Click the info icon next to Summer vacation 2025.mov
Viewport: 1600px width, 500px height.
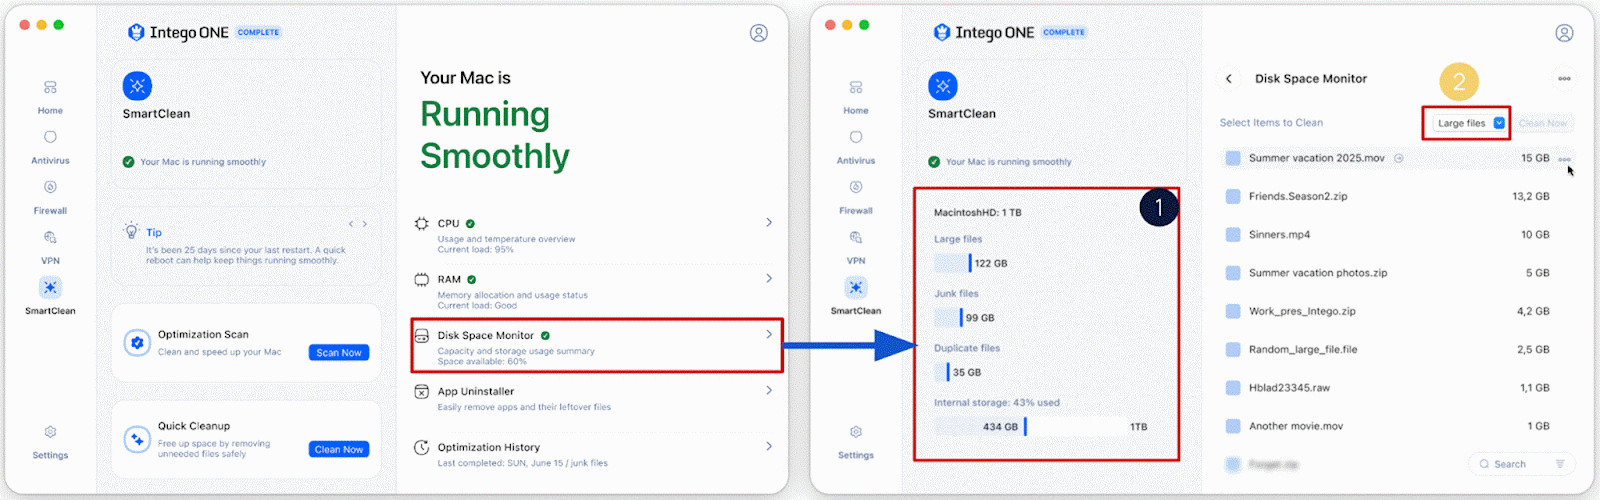(x=1399, y=158)
